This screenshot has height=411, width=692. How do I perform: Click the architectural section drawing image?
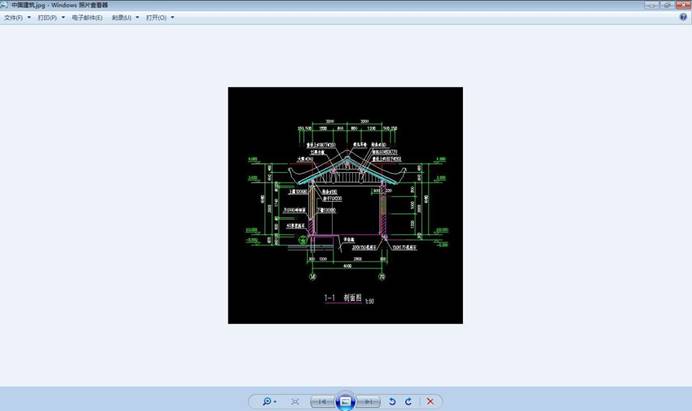345,205
